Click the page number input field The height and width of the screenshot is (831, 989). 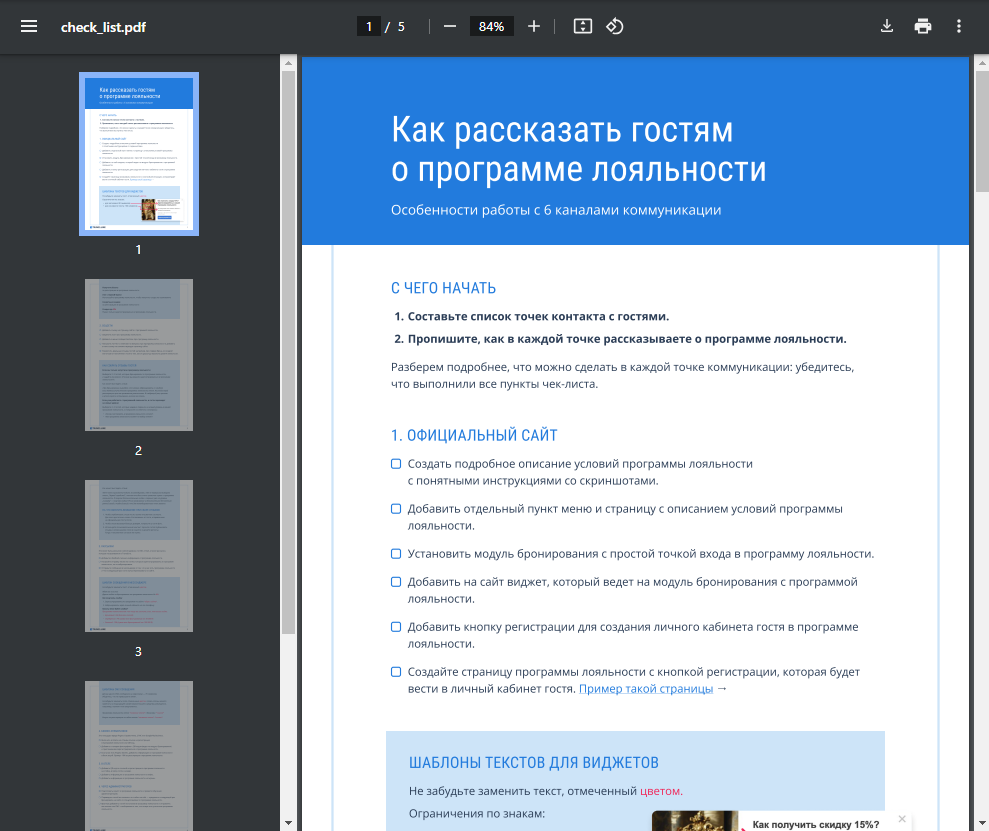click(x=369, y=26)
